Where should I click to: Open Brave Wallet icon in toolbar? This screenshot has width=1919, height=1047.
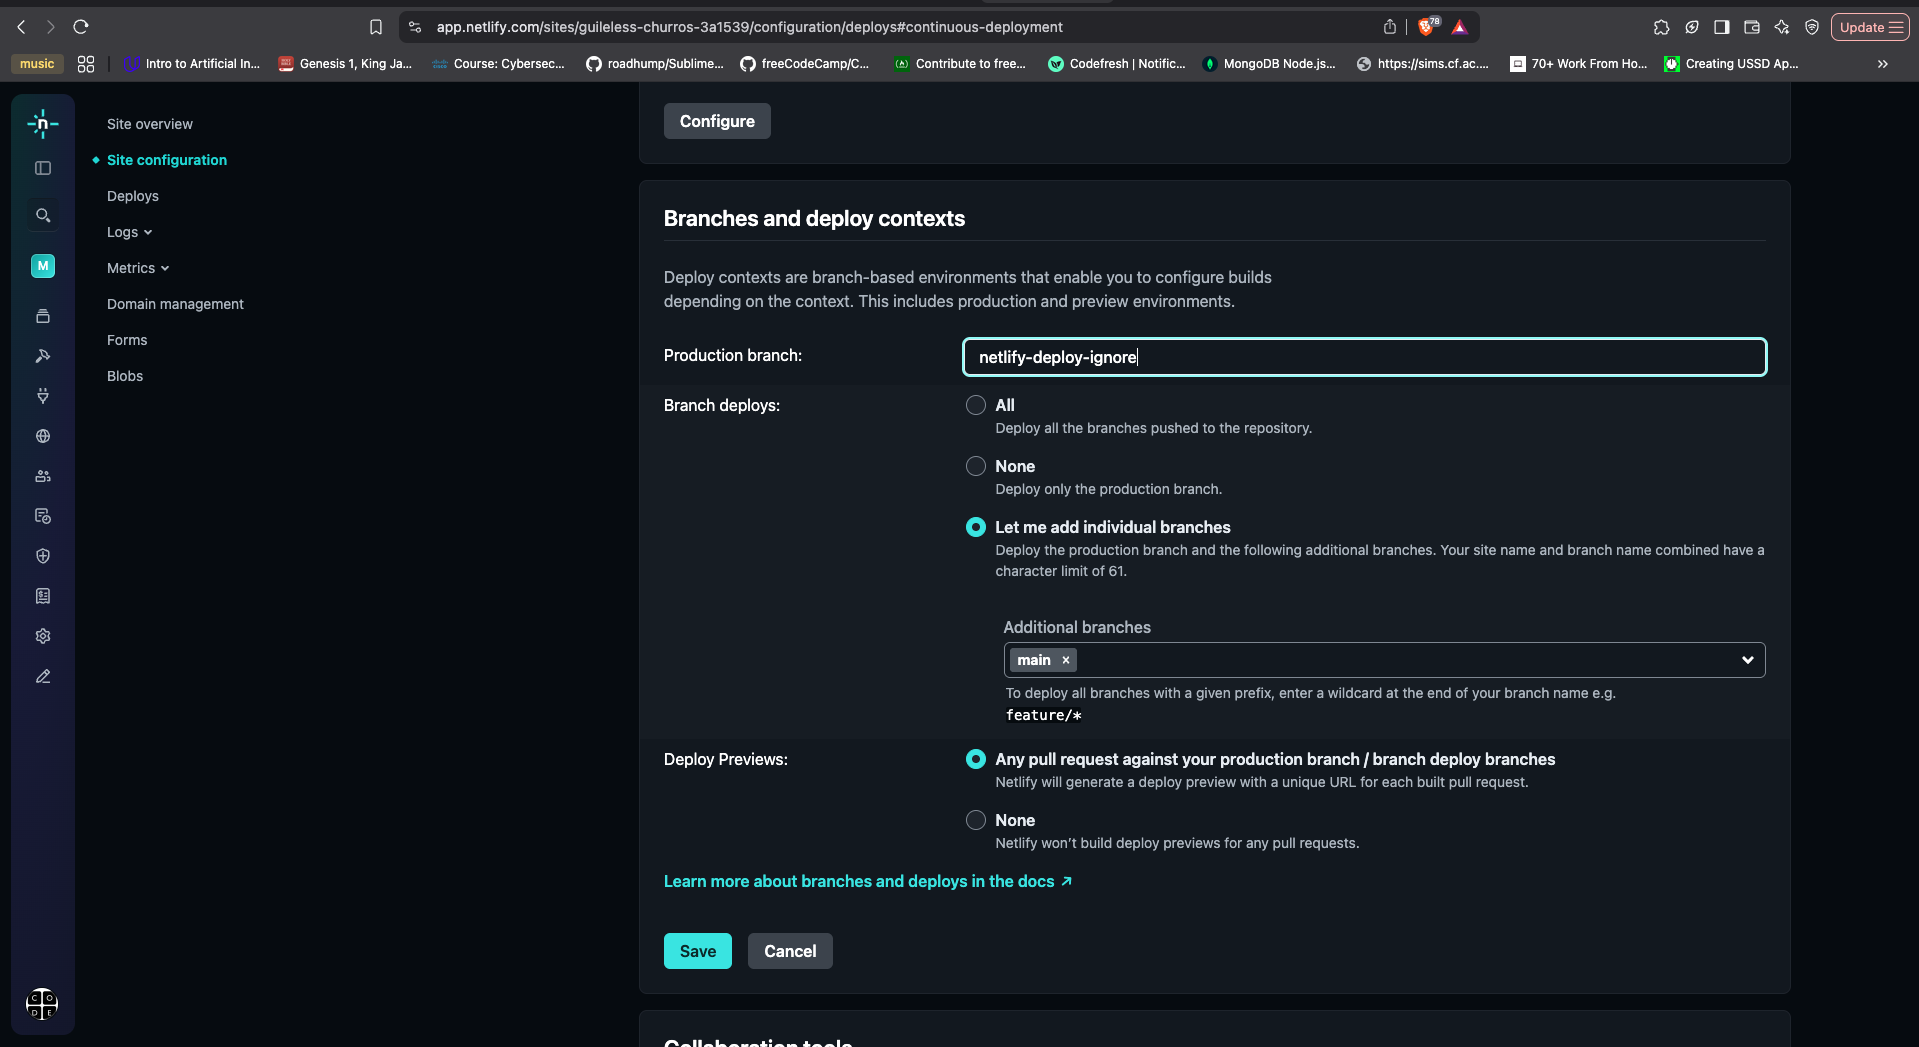tap(1752, 27)
